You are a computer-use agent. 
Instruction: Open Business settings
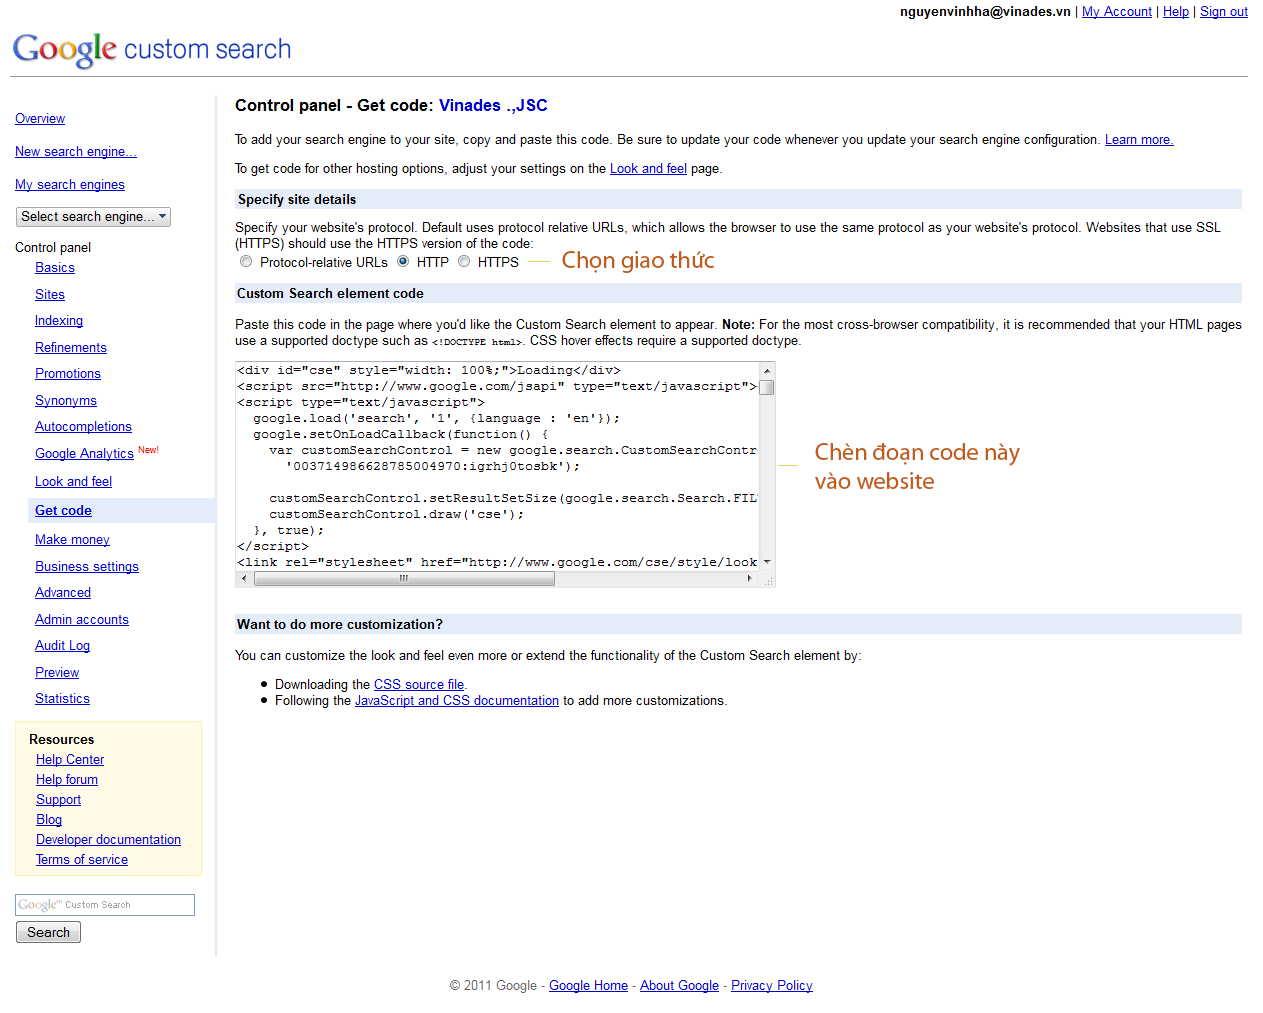click(87, 567)
